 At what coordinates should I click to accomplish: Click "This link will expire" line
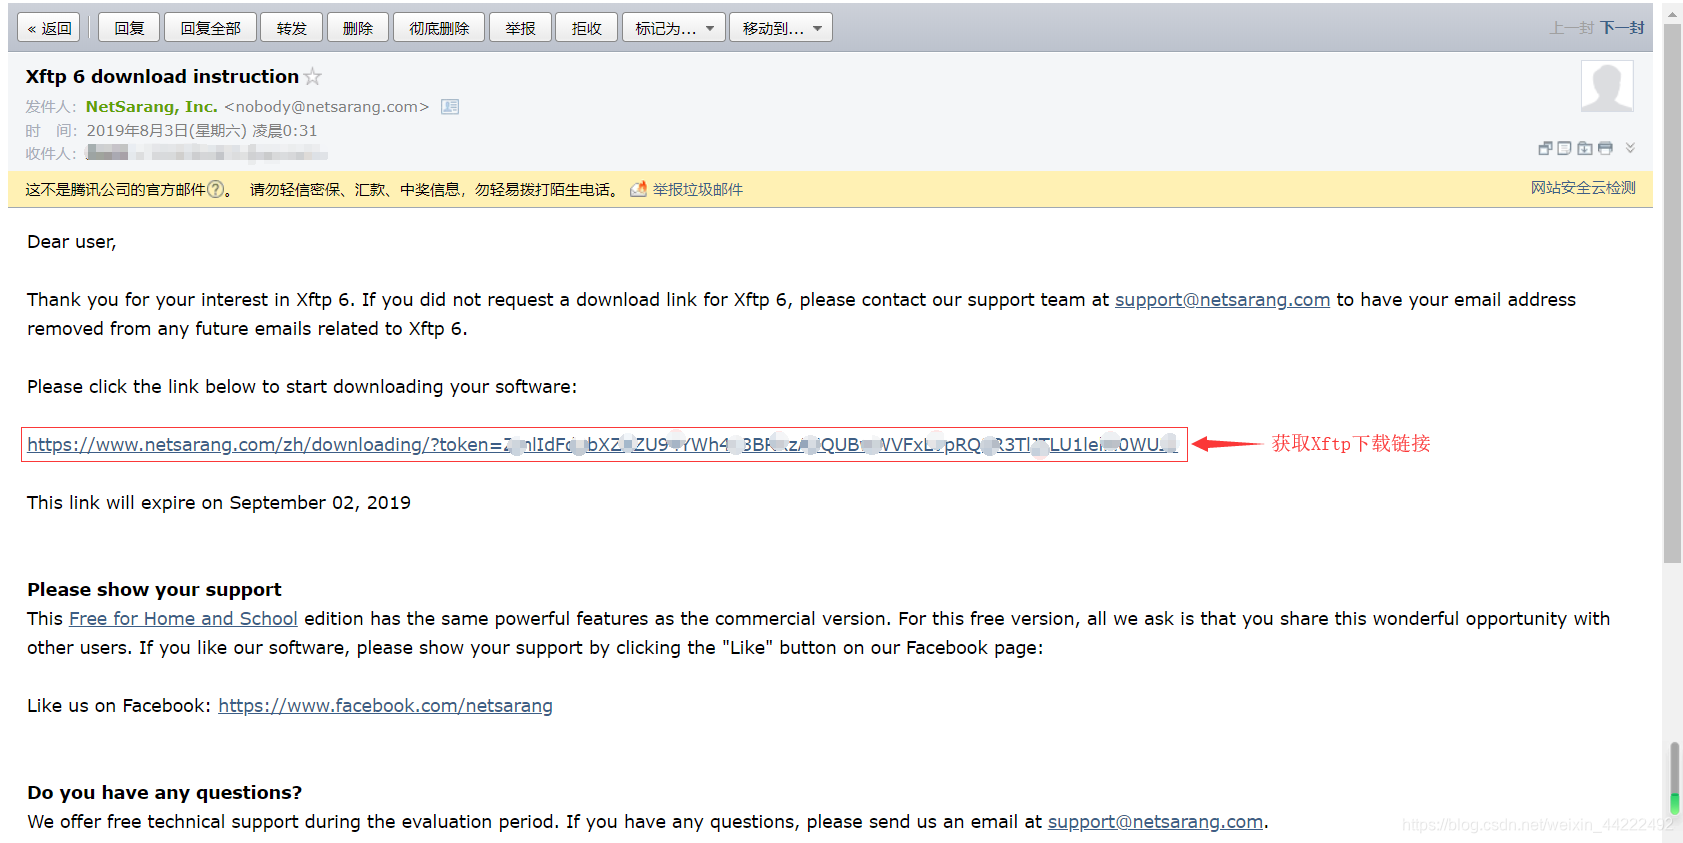219,503
